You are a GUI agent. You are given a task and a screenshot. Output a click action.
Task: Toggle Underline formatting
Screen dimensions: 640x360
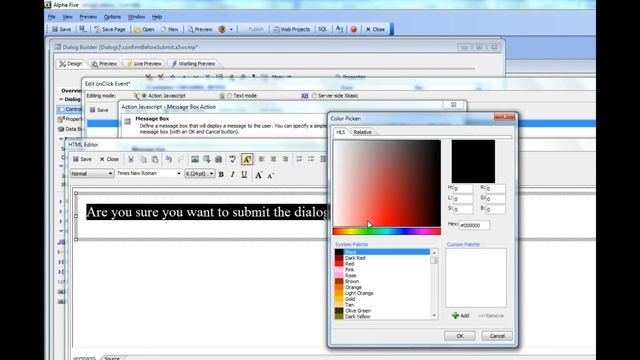click(244, 174)
